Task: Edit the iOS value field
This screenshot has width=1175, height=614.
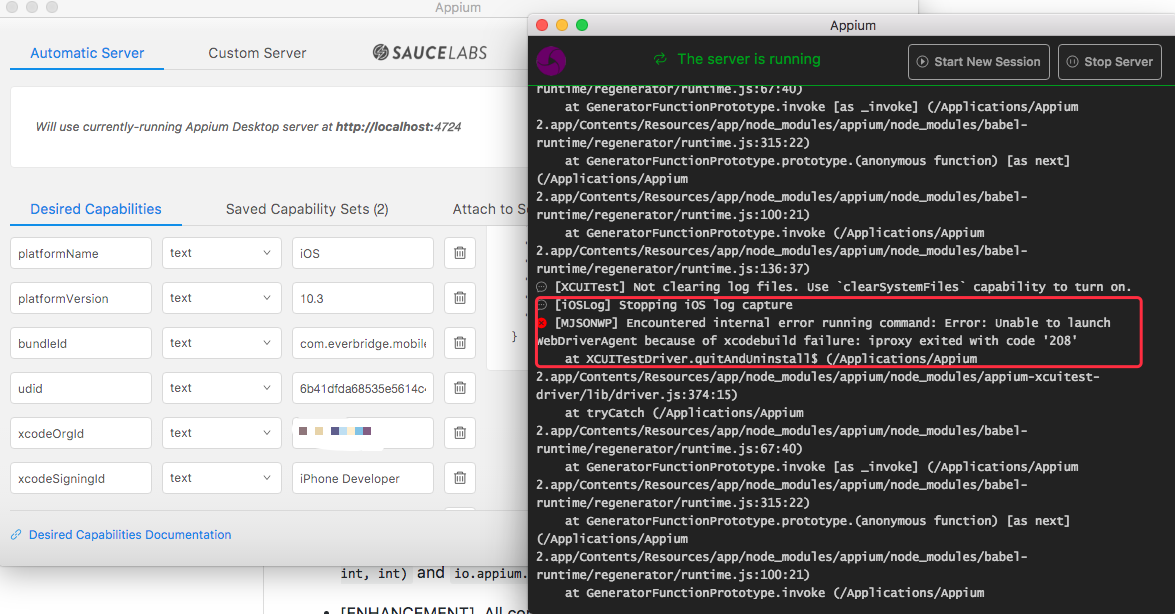Action: pyautogui.click(x=363, y=253)
